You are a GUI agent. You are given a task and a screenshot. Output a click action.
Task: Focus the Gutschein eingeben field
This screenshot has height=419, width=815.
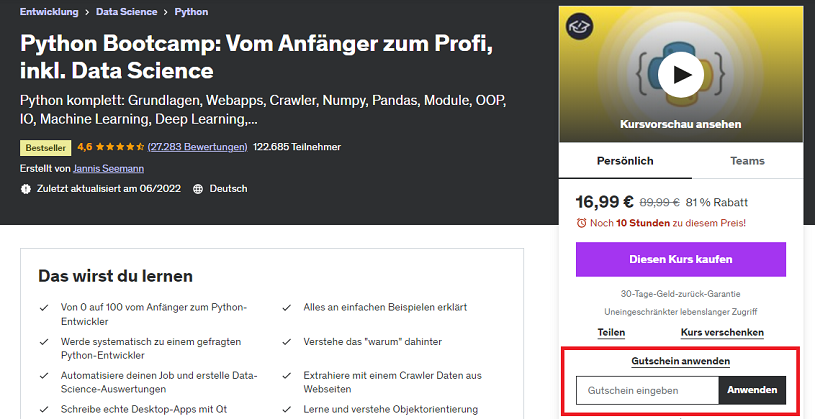point(647,390)
